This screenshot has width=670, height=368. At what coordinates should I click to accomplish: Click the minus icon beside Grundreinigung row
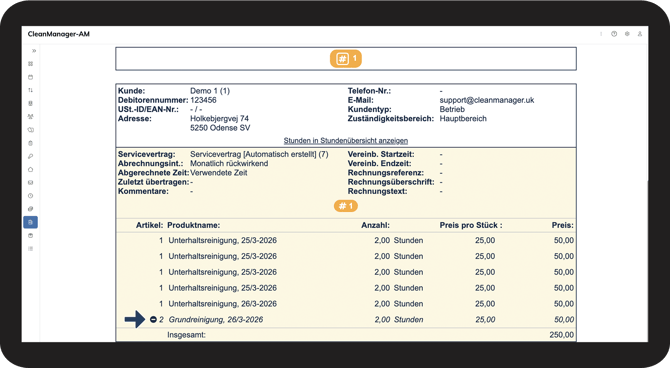(153, 319)
